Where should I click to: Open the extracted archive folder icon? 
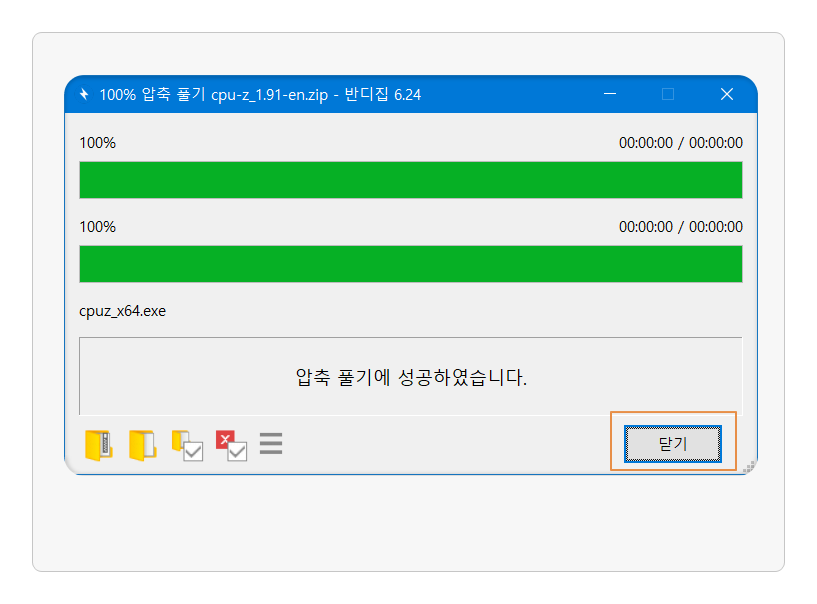(x=98, y=445)
